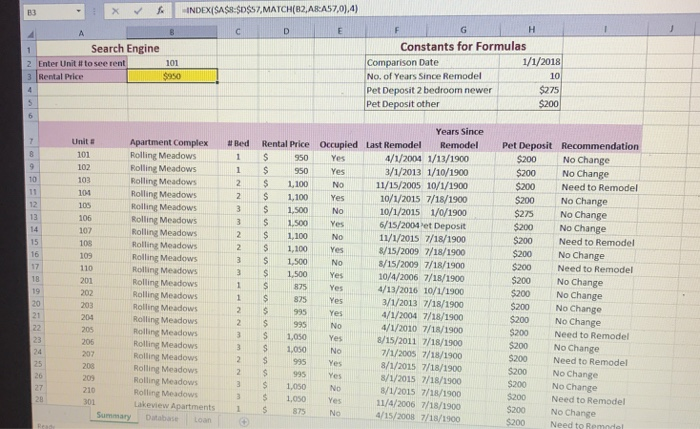
Task: Select column G header
Action: click(x=463, y=29)
